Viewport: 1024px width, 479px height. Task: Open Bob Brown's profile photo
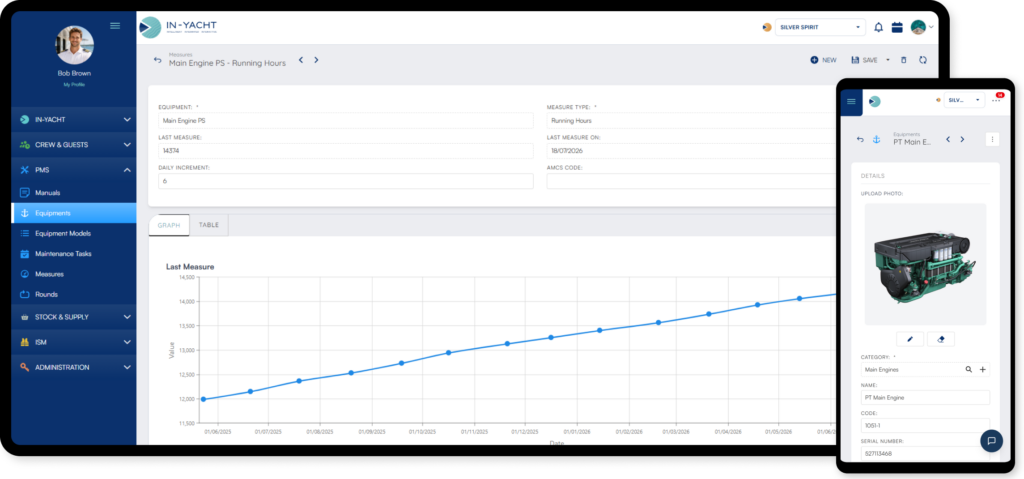(74, 45)
